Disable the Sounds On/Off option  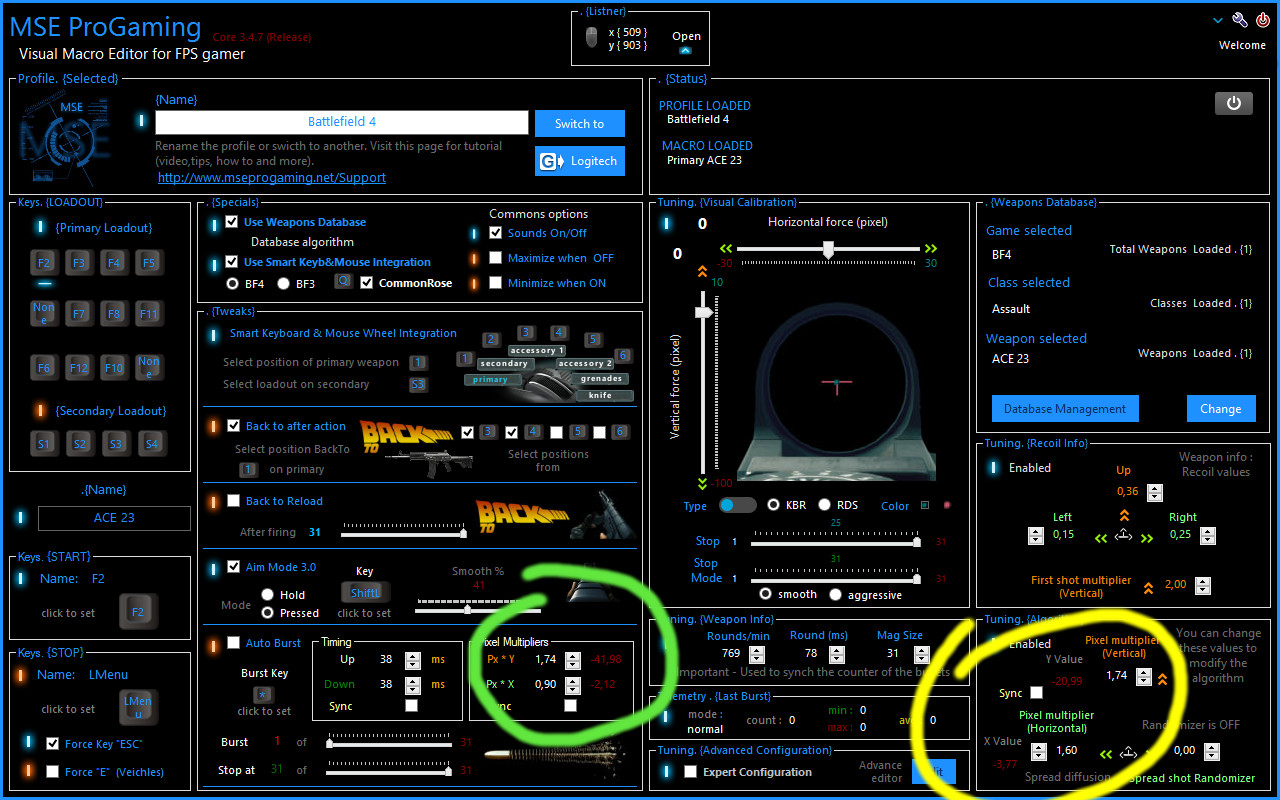tap(496, 233)
